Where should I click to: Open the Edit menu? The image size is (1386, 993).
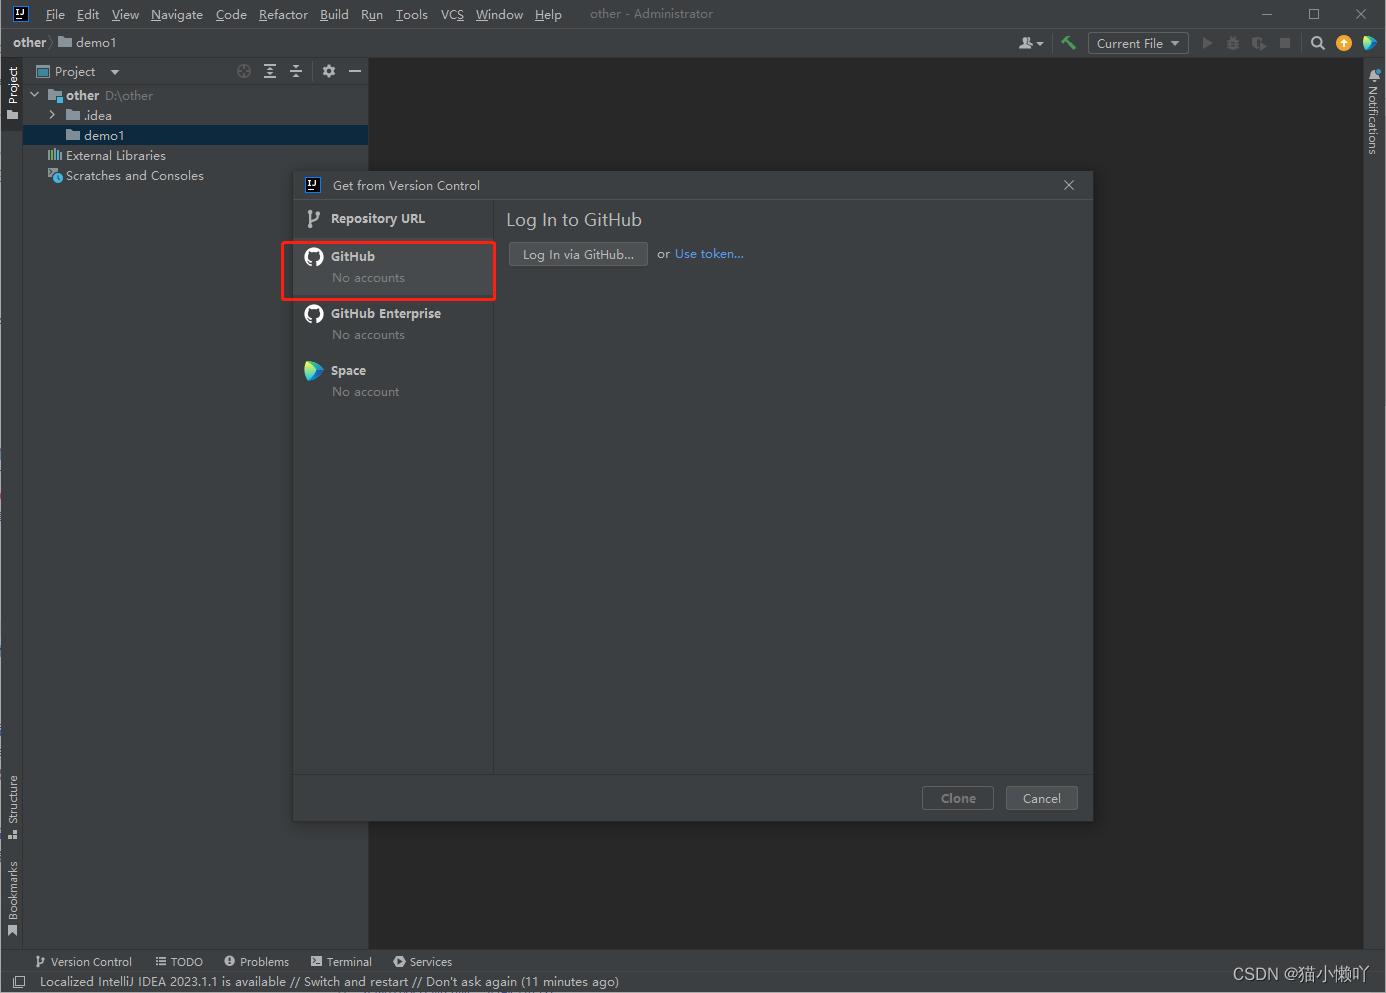coord(88,14)
